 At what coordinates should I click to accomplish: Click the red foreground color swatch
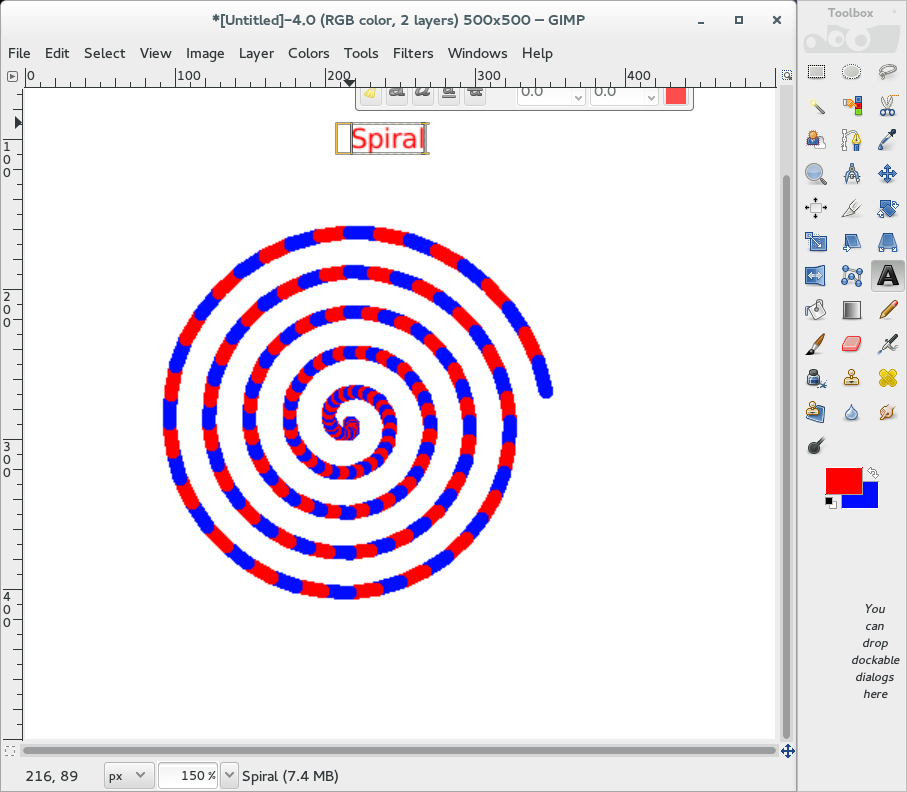click(842, 480)
